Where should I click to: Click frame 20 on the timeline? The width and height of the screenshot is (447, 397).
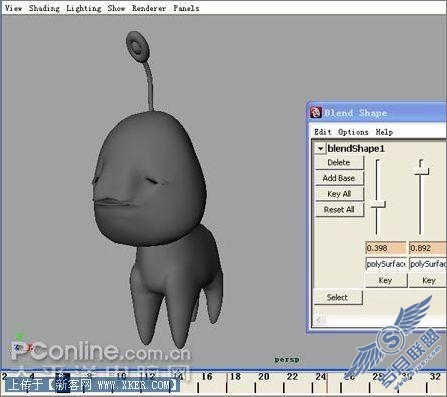click(x=264, y=377)
